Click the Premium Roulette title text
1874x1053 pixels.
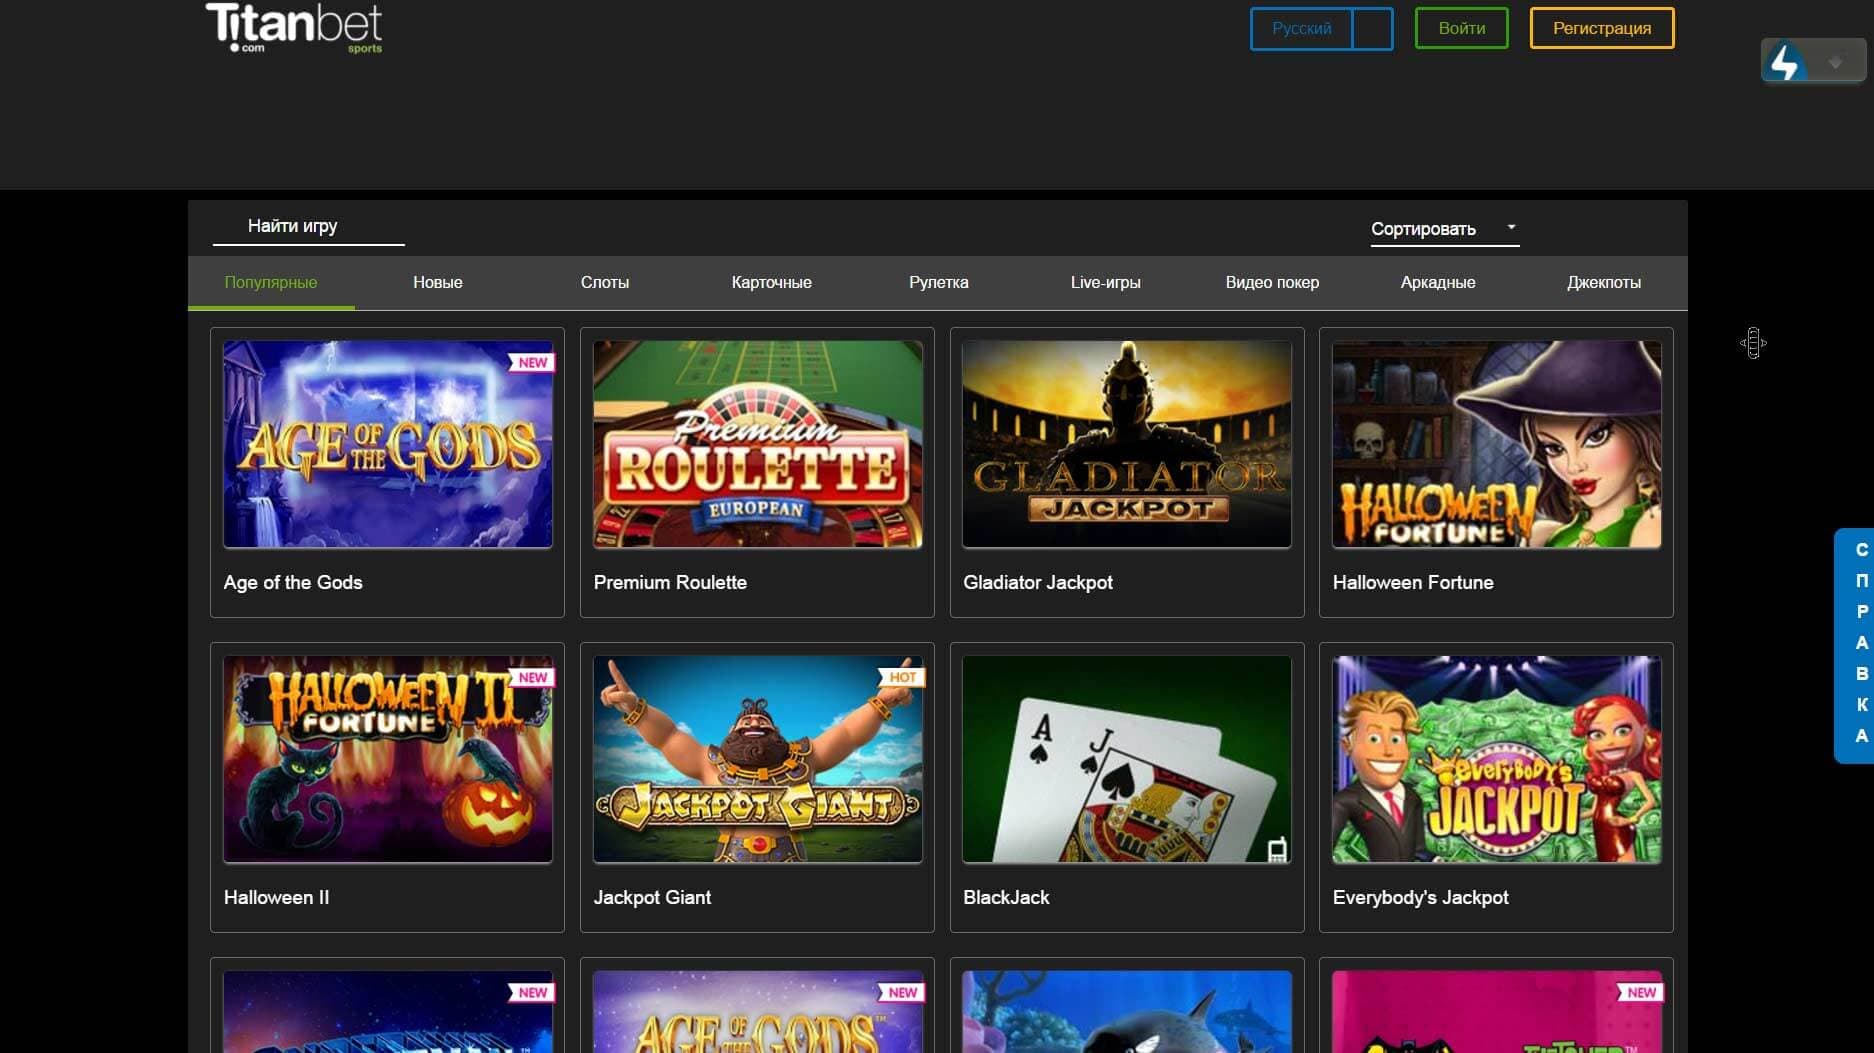(x=670, y=582)
